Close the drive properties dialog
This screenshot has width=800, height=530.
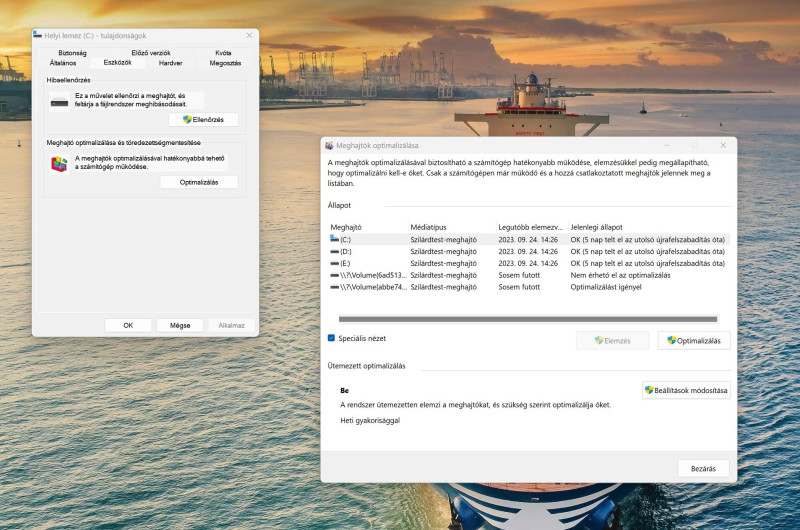click(249, 35)
